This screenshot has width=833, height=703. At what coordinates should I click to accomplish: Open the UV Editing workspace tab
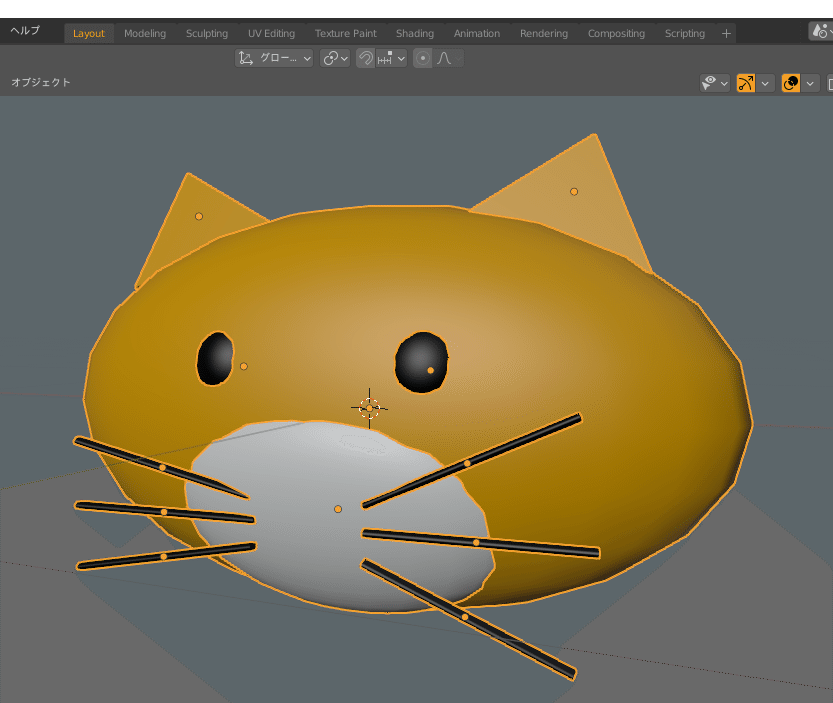[271, 33]
